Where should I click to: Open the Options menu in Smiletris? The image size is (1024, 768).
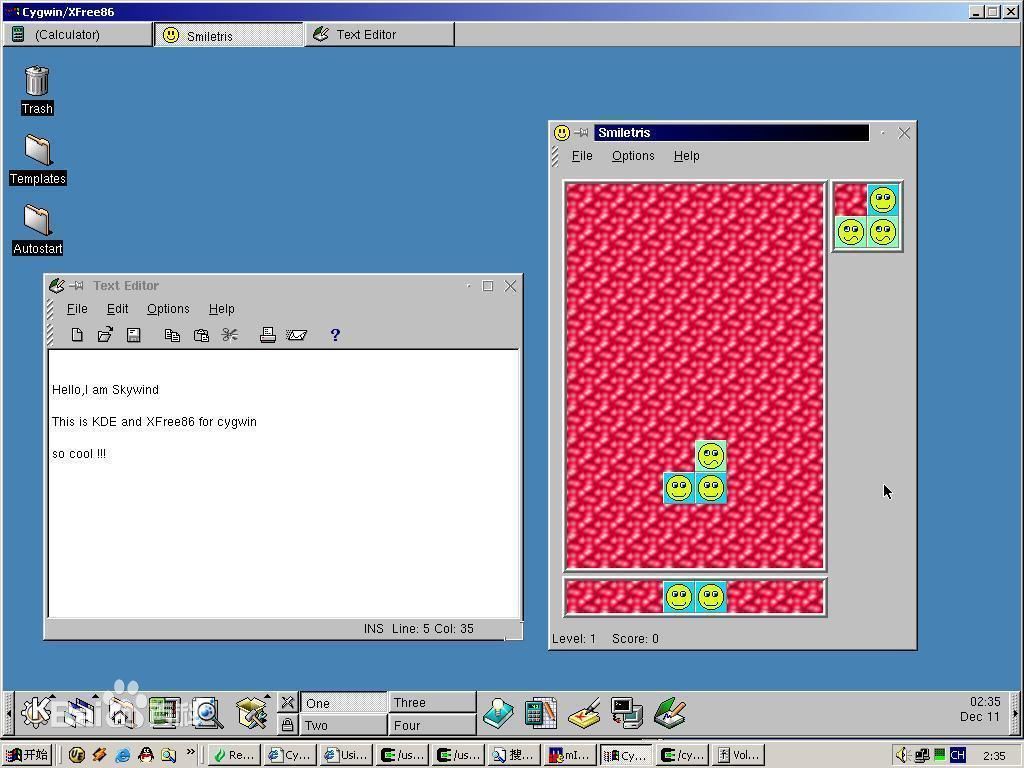tap(633, 156)
